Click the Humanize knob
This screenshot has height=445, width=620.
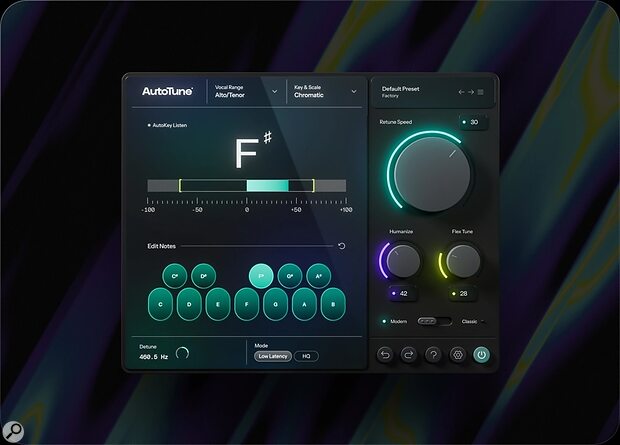pos(403,261)
